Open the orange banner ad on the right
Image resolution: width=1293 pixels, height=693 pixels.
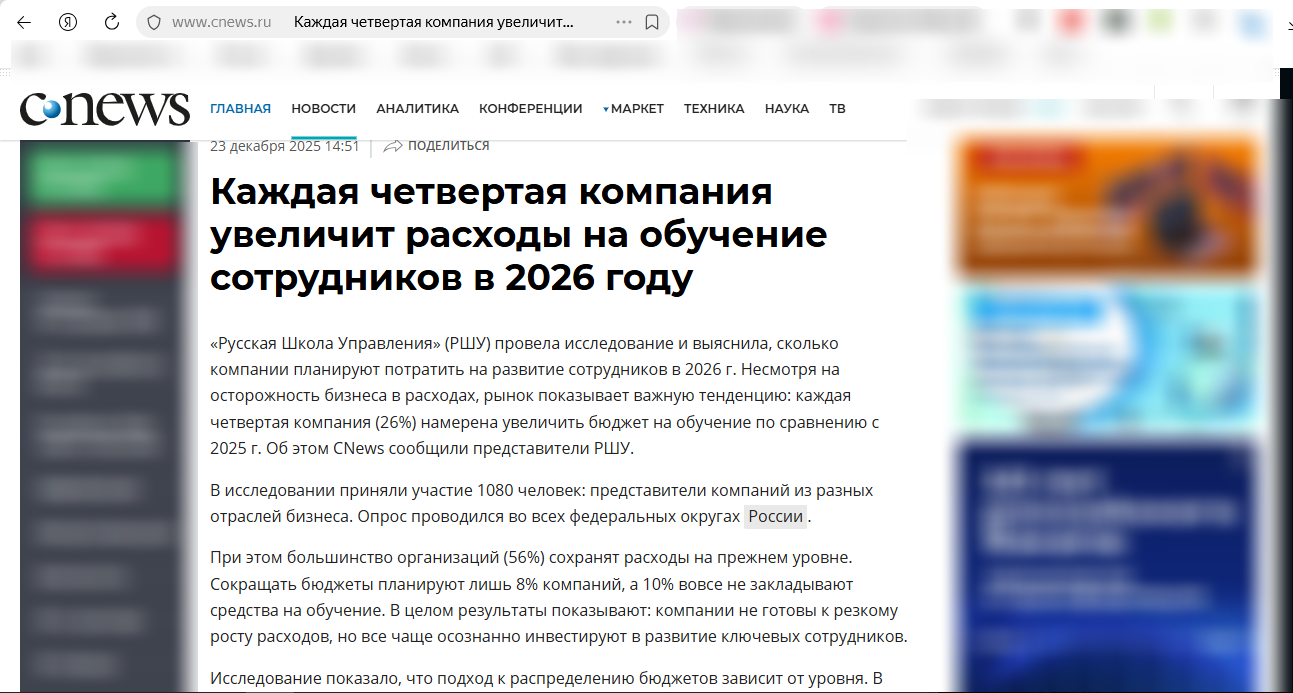(x=1106, y=207)
